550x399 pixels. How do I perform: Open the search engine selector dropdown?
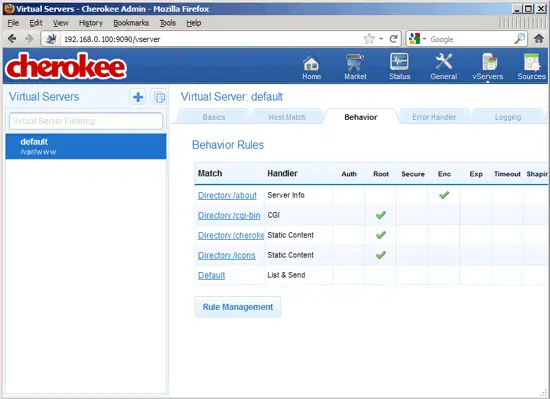point(417,39)
